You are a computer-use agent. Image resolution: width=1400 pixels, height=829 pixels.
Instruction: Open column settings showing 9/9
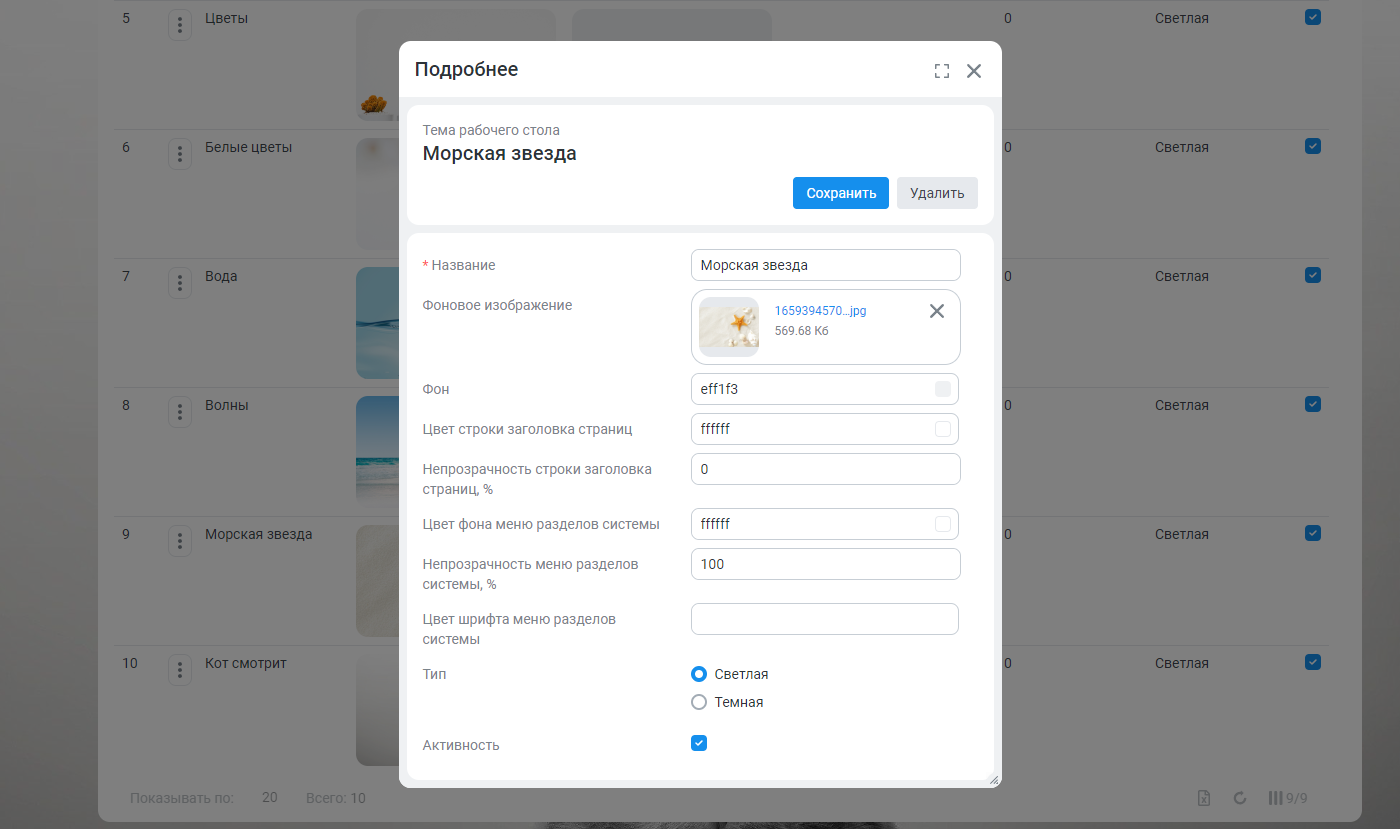1288,798
